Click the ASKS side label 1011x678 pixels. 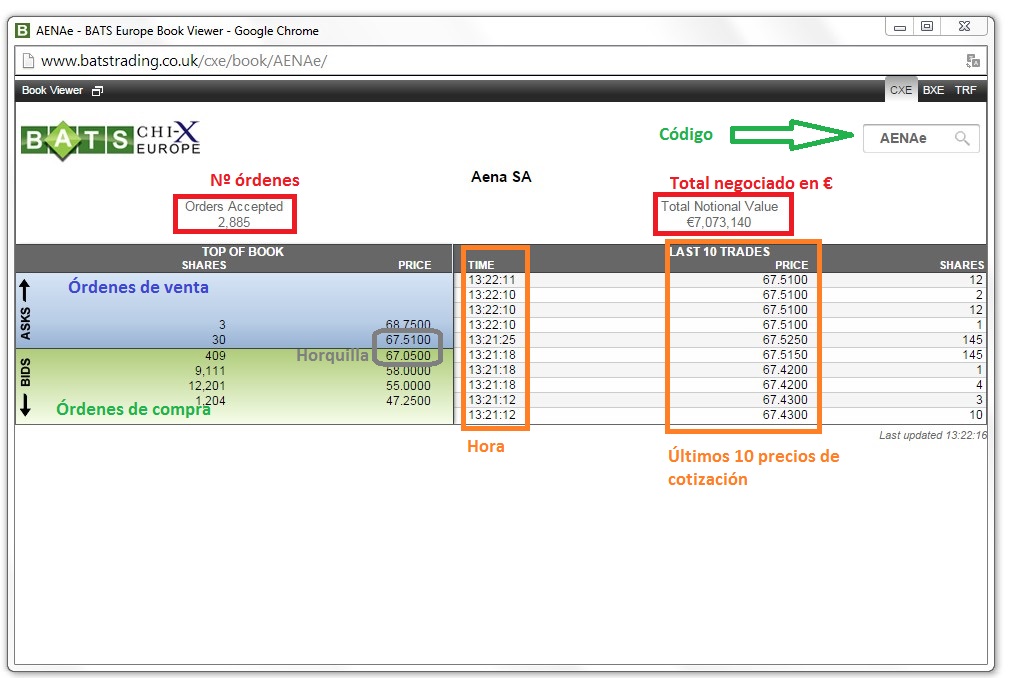tap(26, 323)
